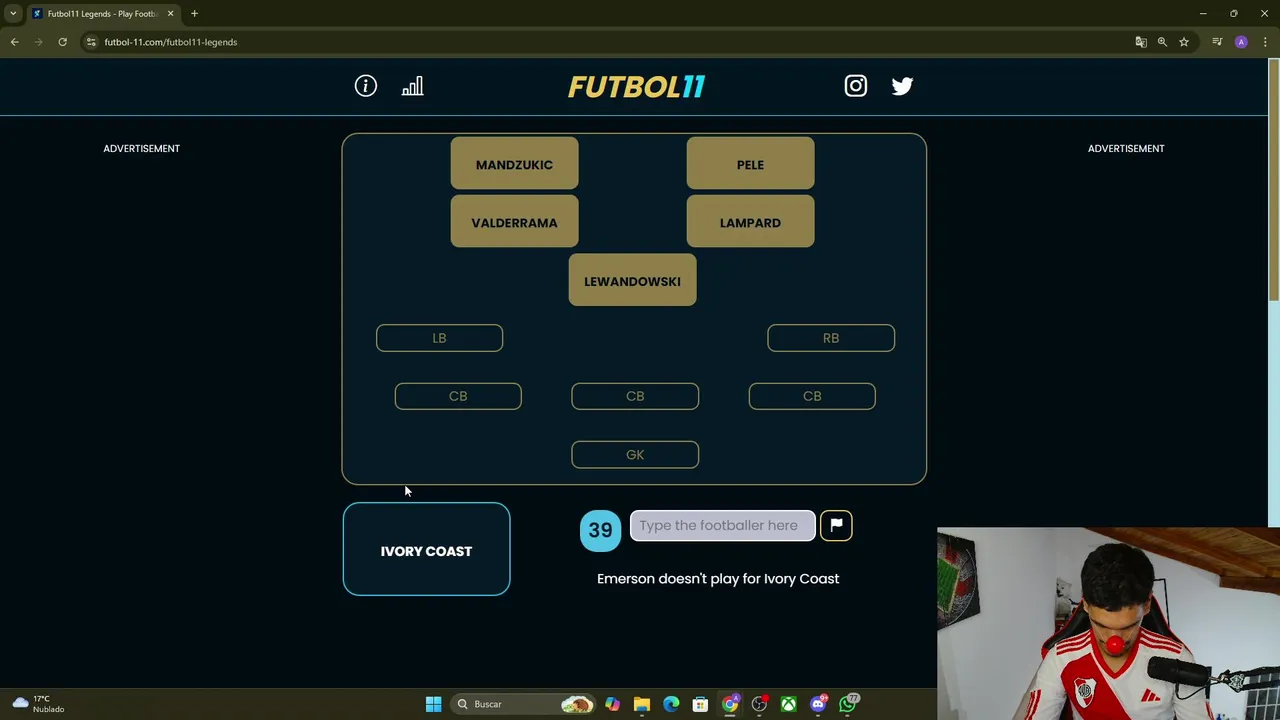Reload the page with refresh icon

62,42
